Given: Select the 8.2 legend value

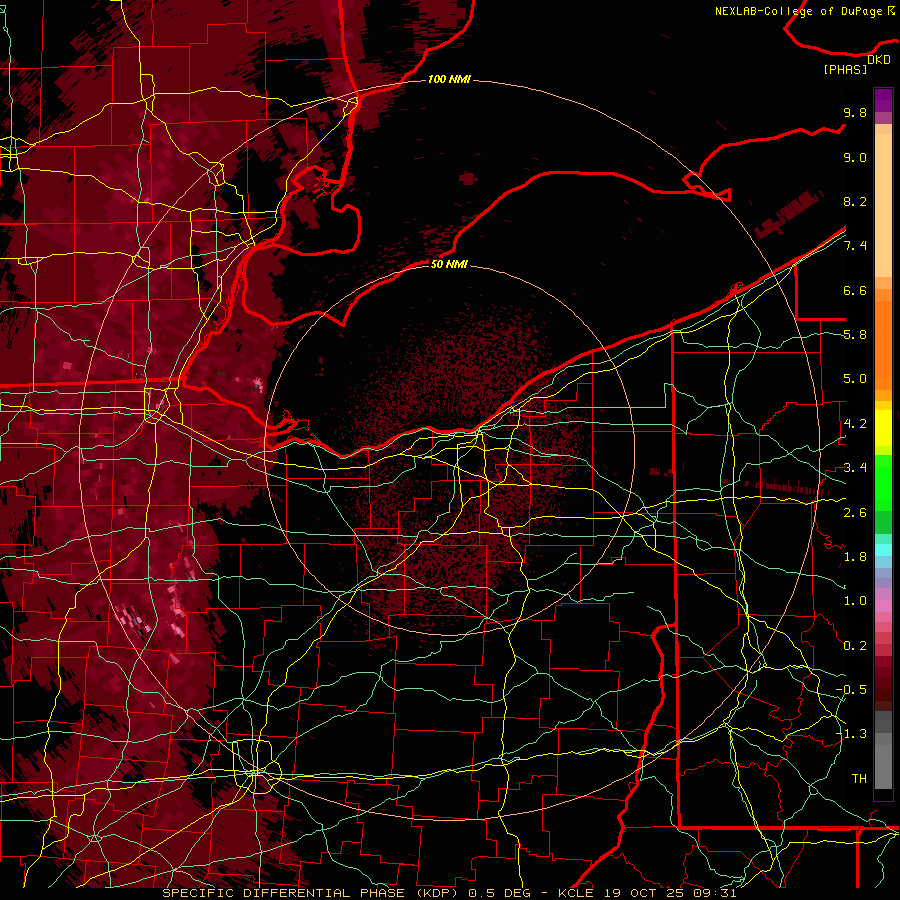Looking at the screenshot, I should (x=855, y=201).
